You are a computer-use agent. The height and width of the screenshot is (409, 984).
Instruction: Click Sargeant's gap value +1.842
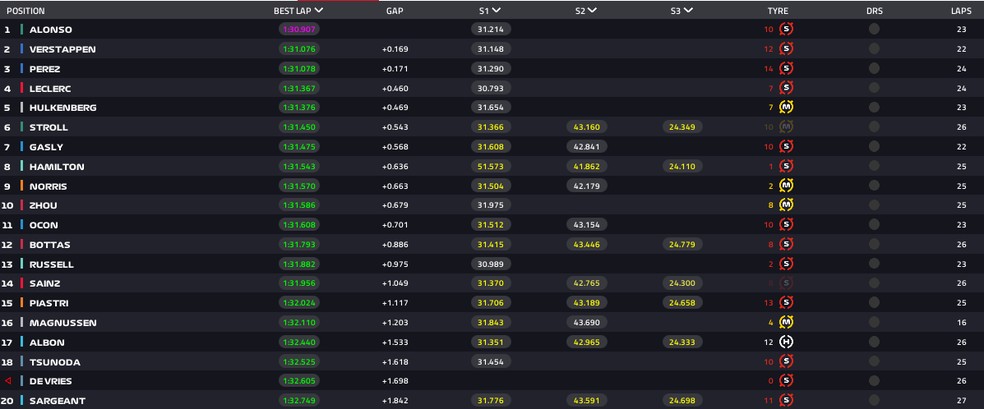(395, 401)
